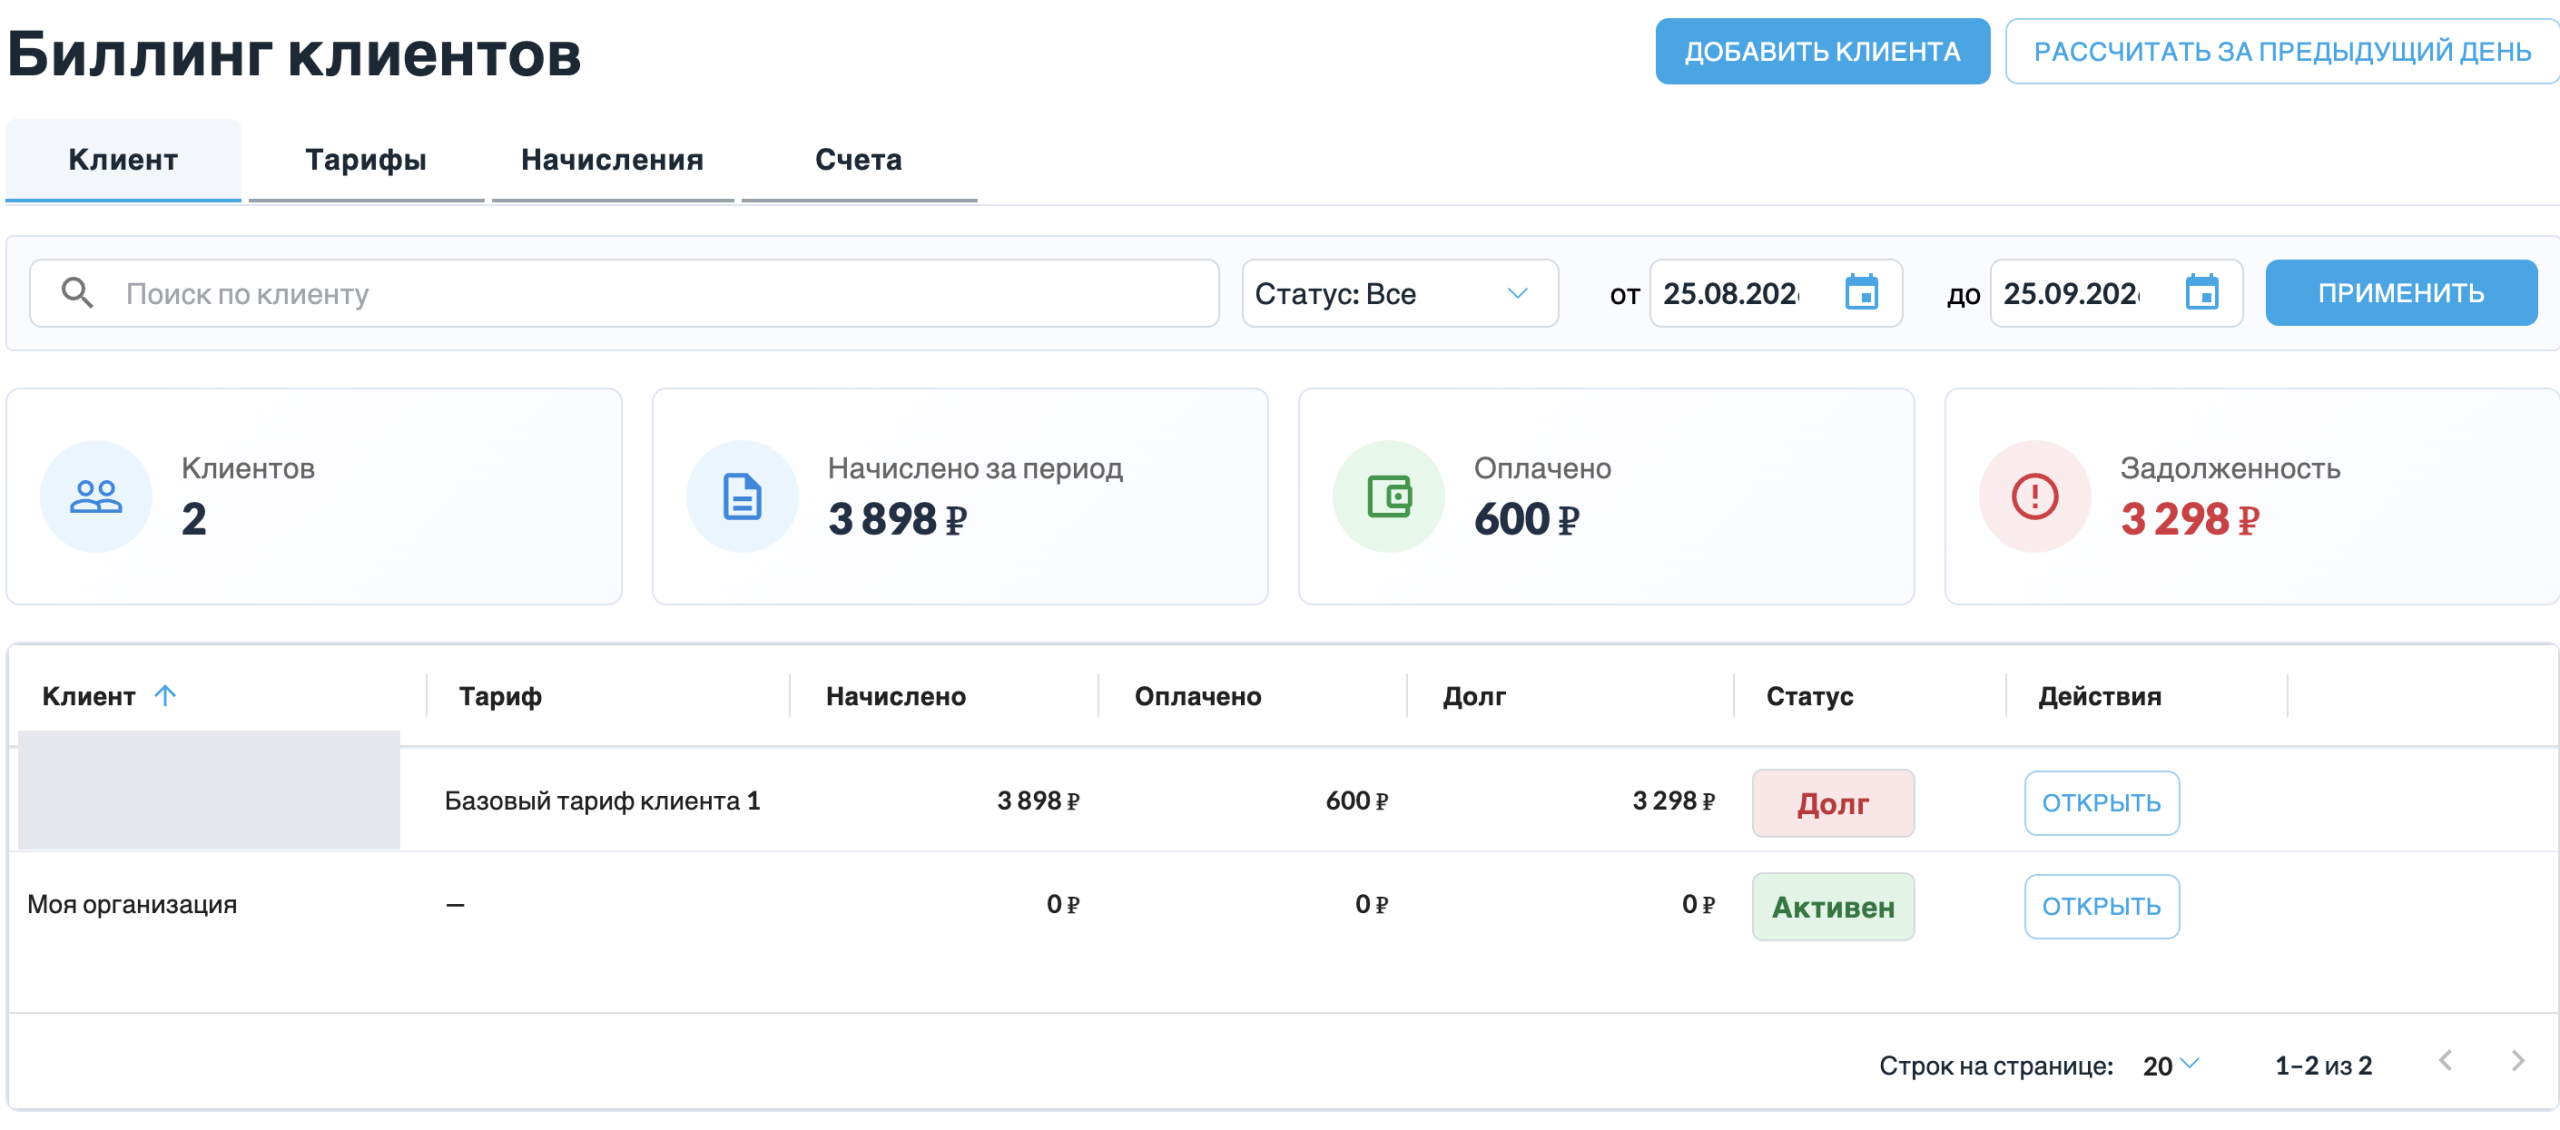Open the 'до' date calendar icon

(x=2202, y=293)
